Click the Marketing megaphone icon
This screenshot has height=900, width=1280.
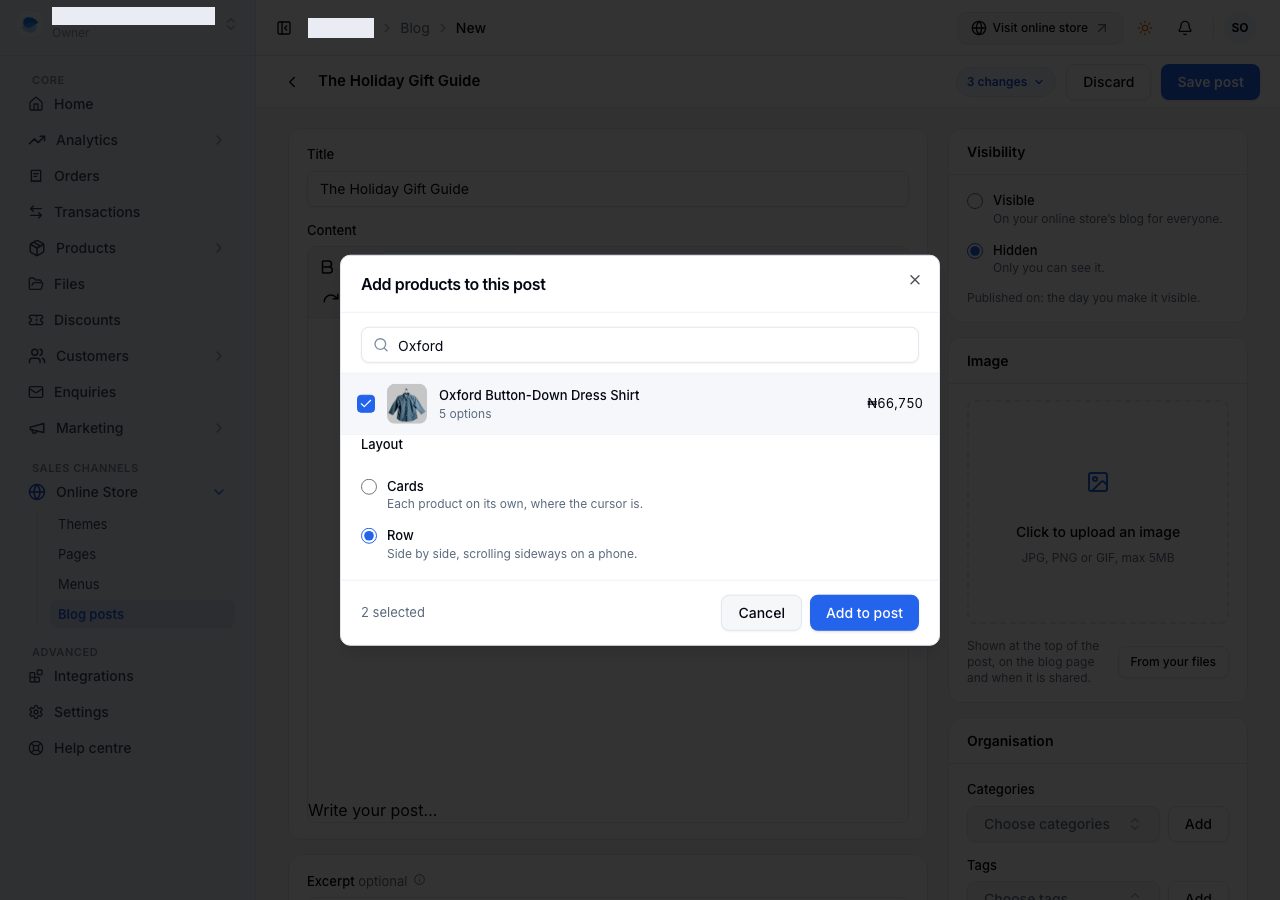tap(37, 428)
